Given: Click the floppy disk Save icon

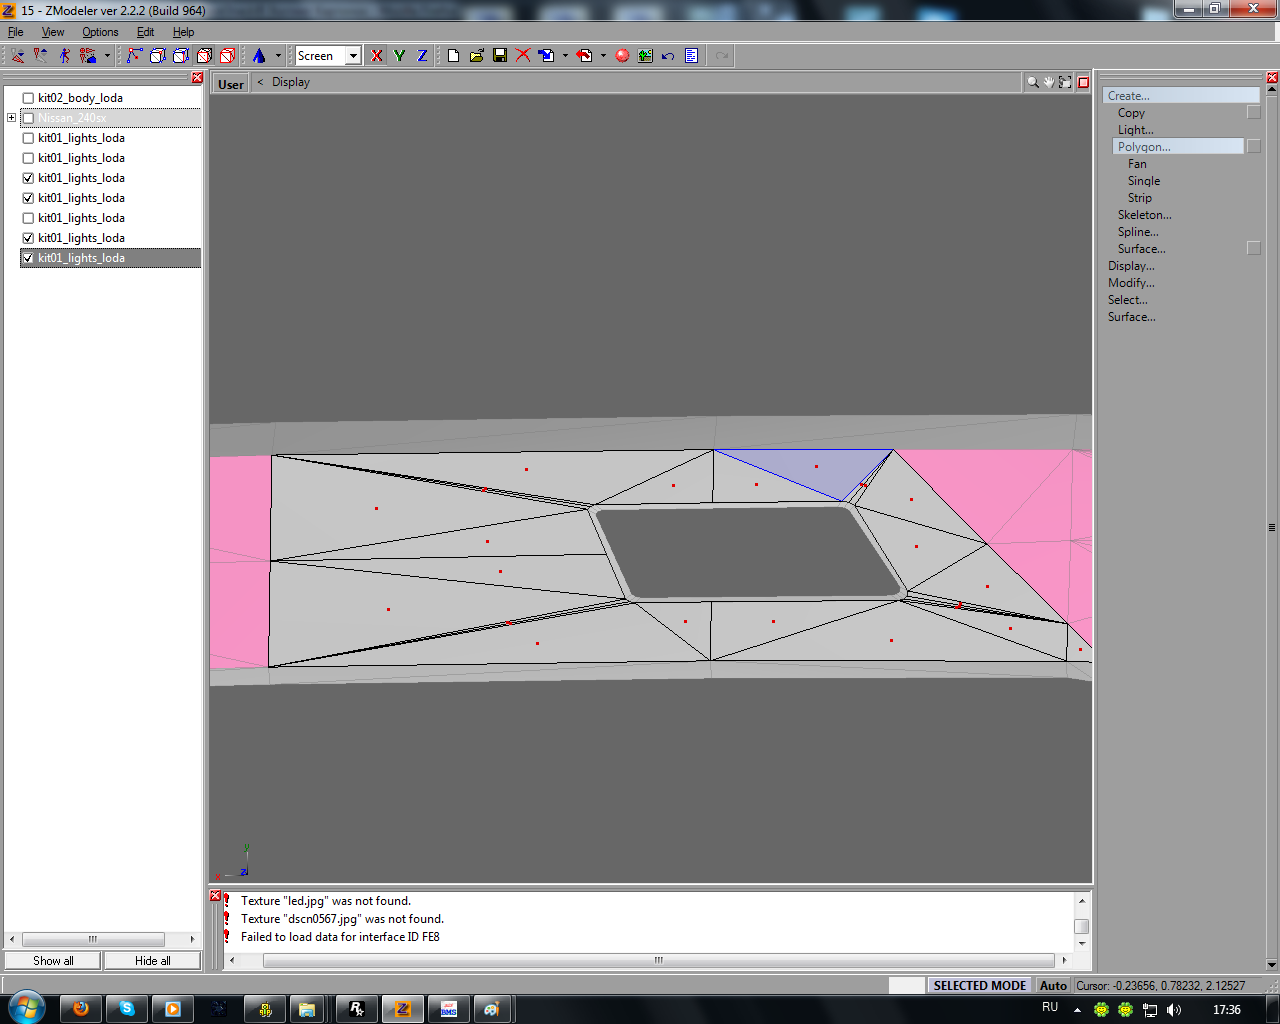Looking at the screenshot, I should 500,56.
